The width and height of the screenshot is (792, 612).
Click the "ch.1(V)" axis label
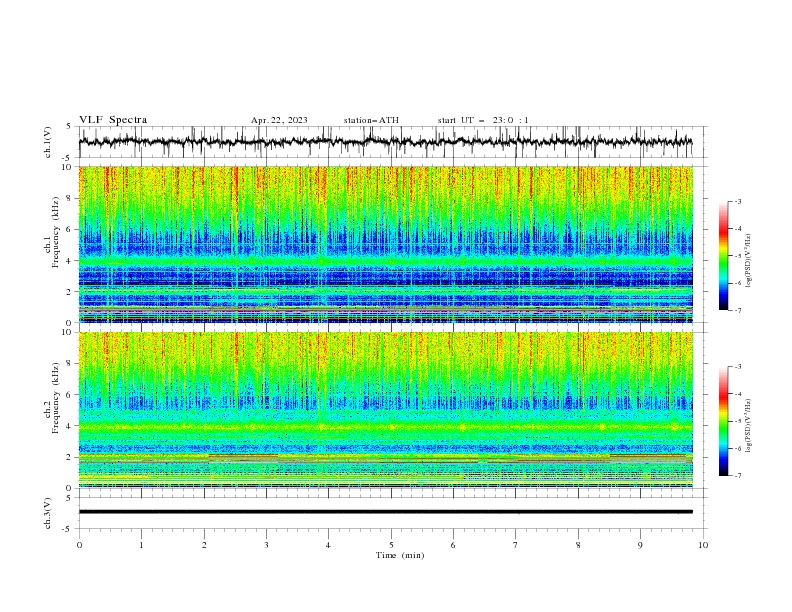pyautogui.click(x=48, y=142)
